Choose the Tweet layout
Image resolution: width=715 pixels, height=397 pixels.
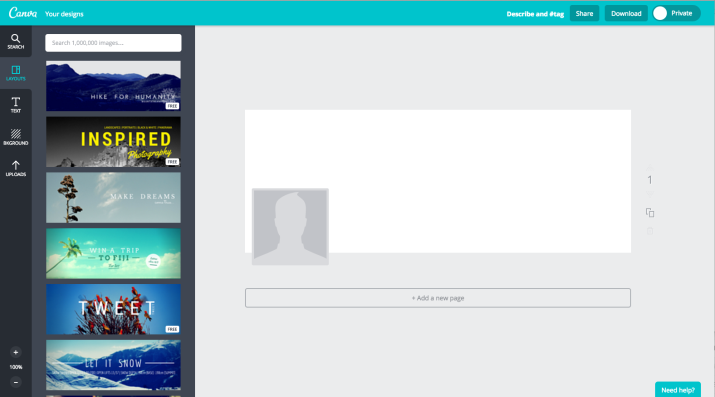click(x=113, y=309)
